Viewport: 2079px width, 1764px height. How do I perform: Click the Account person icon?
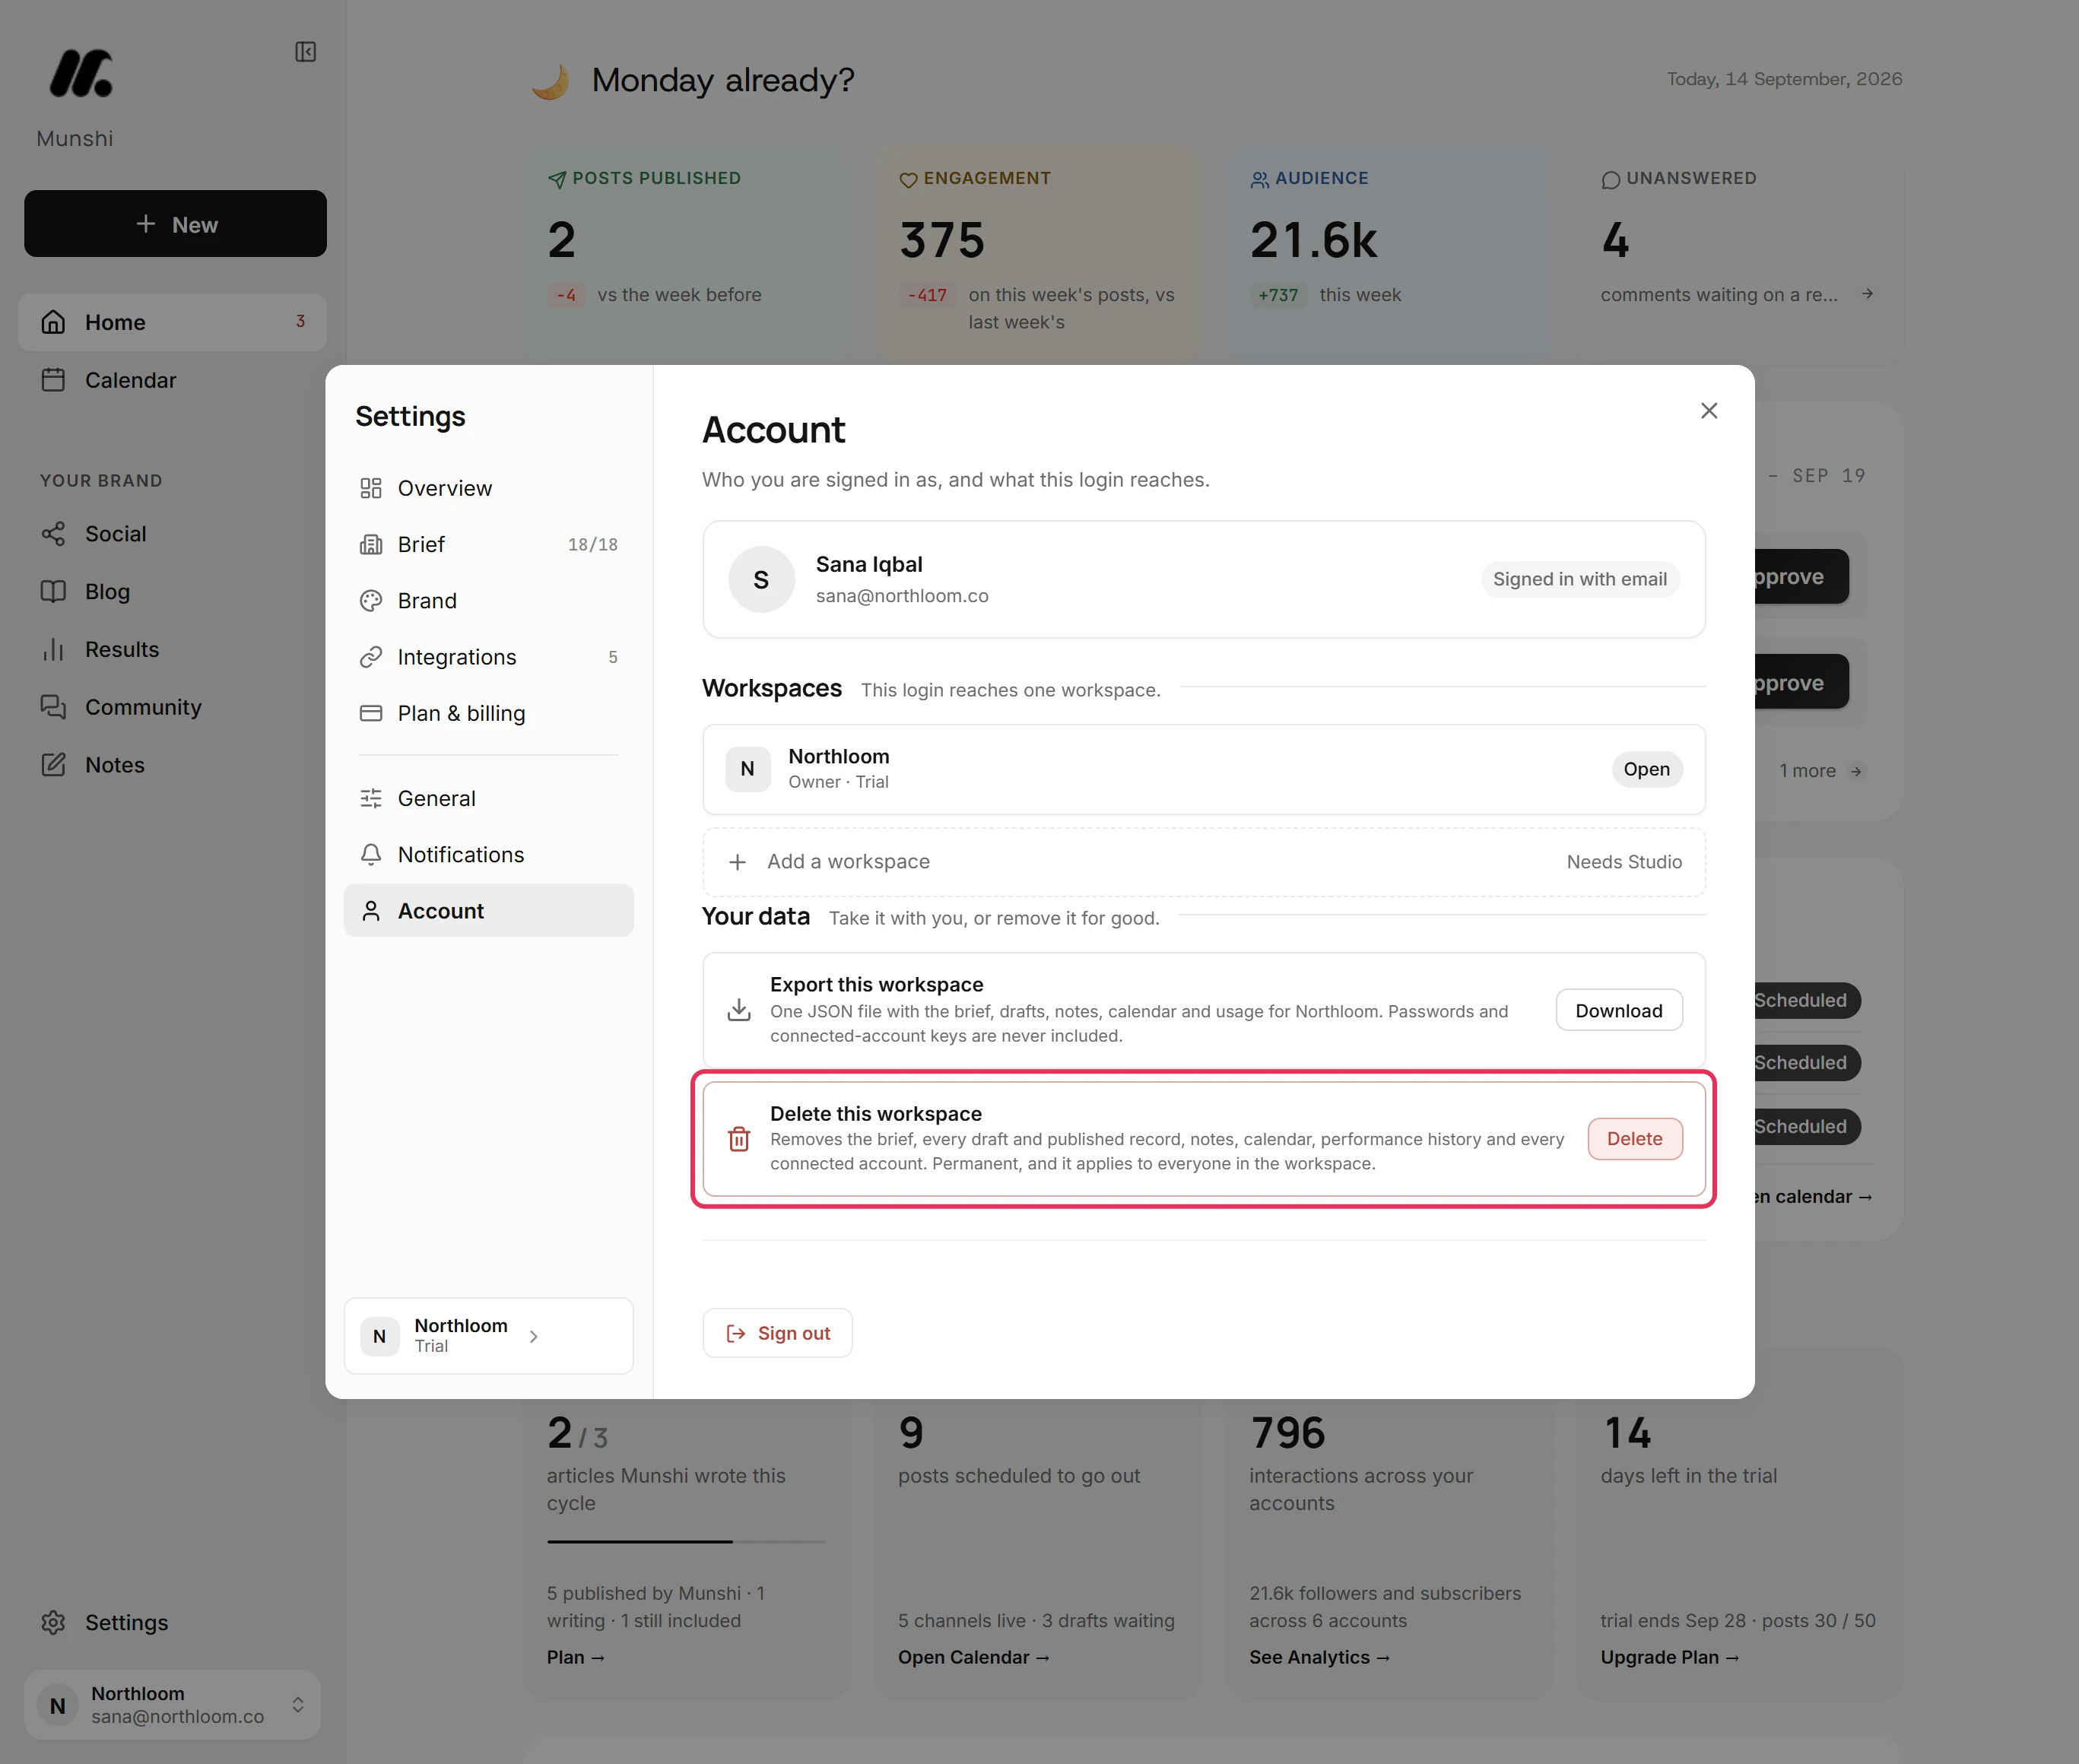pos(371,911)
